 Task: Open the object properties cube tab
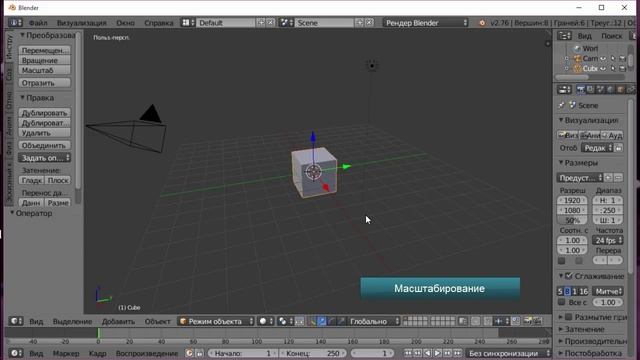click(620, 89)
